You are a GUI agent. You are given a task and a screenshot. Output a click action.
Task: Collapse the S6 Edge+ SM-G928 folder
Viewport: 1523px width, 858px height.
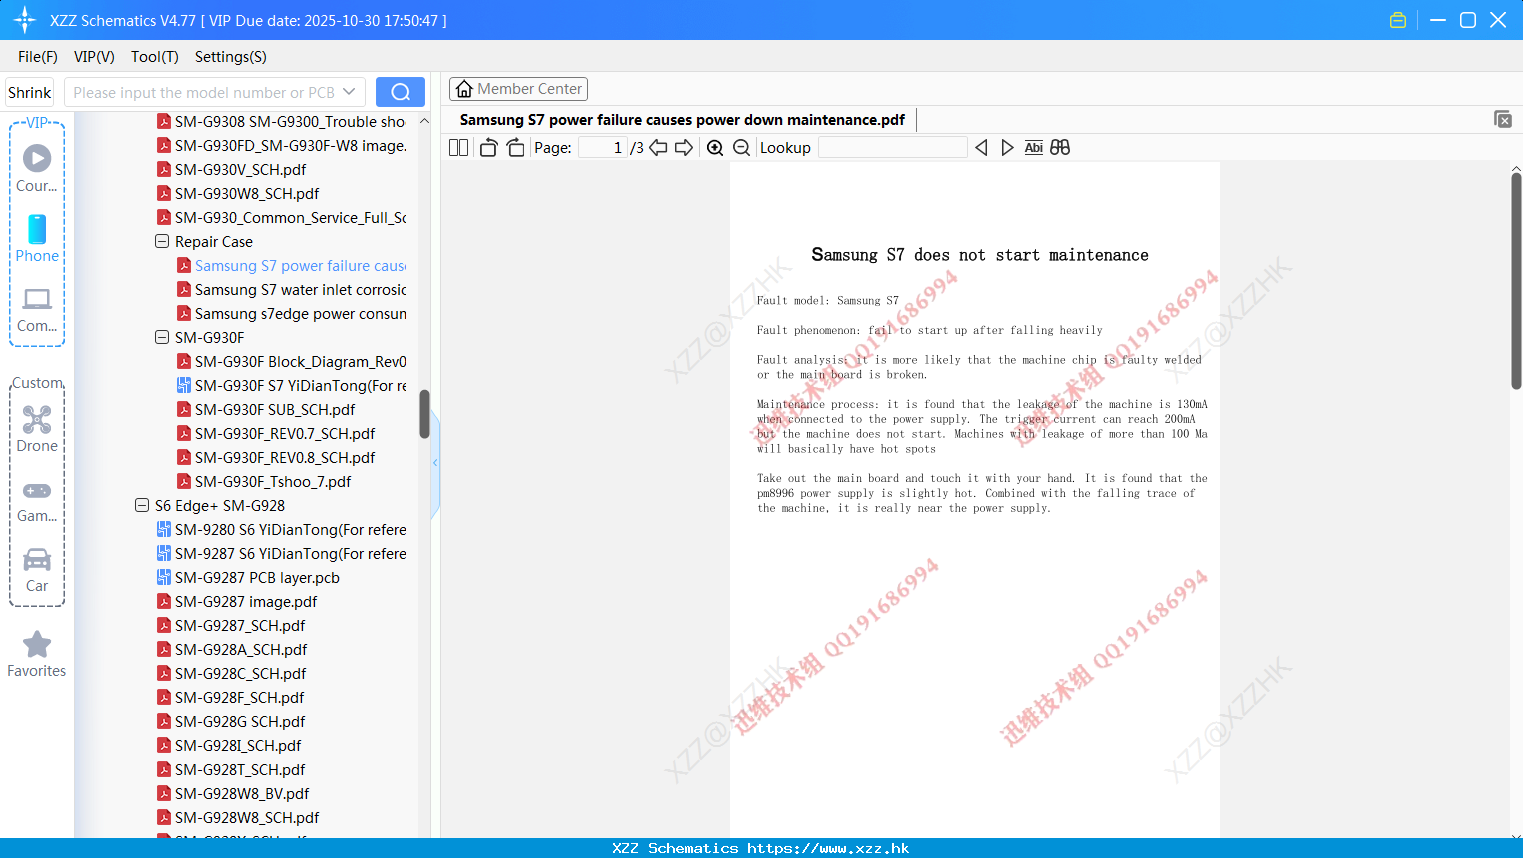142,505
